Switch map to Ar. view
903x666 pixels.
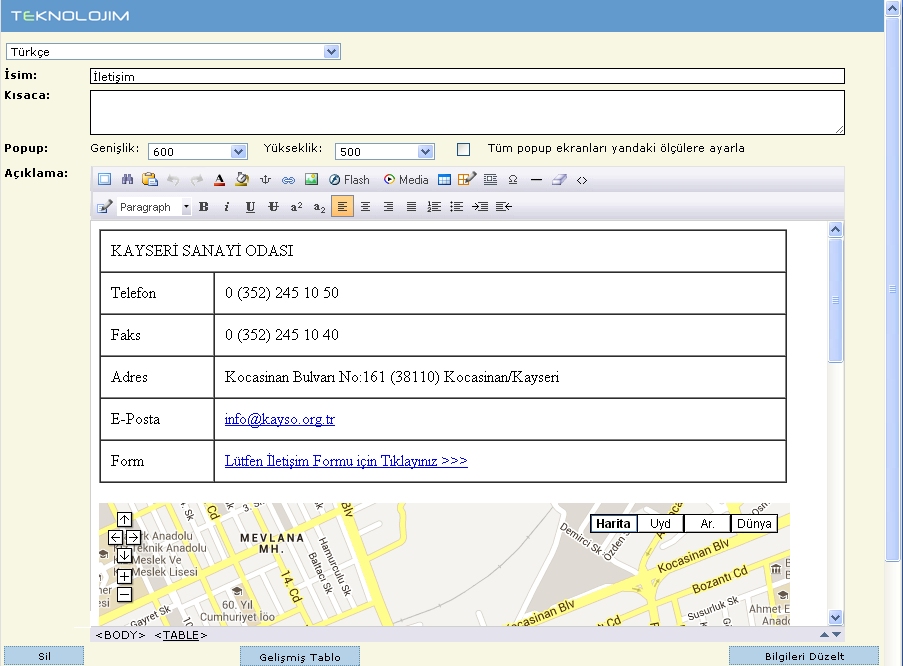click(x=707, y=524)
